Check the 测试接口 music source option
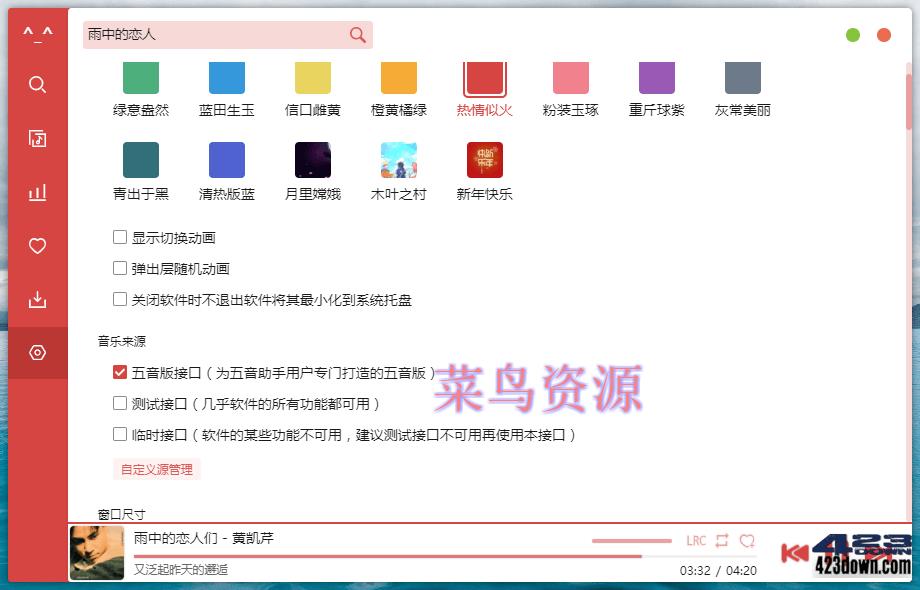This screenshot has width=920, height=590. 120,404
